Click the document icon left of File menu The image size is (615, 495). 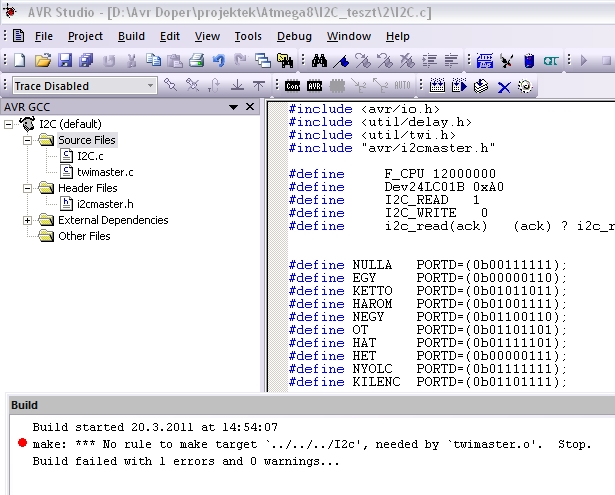point(18,36)
